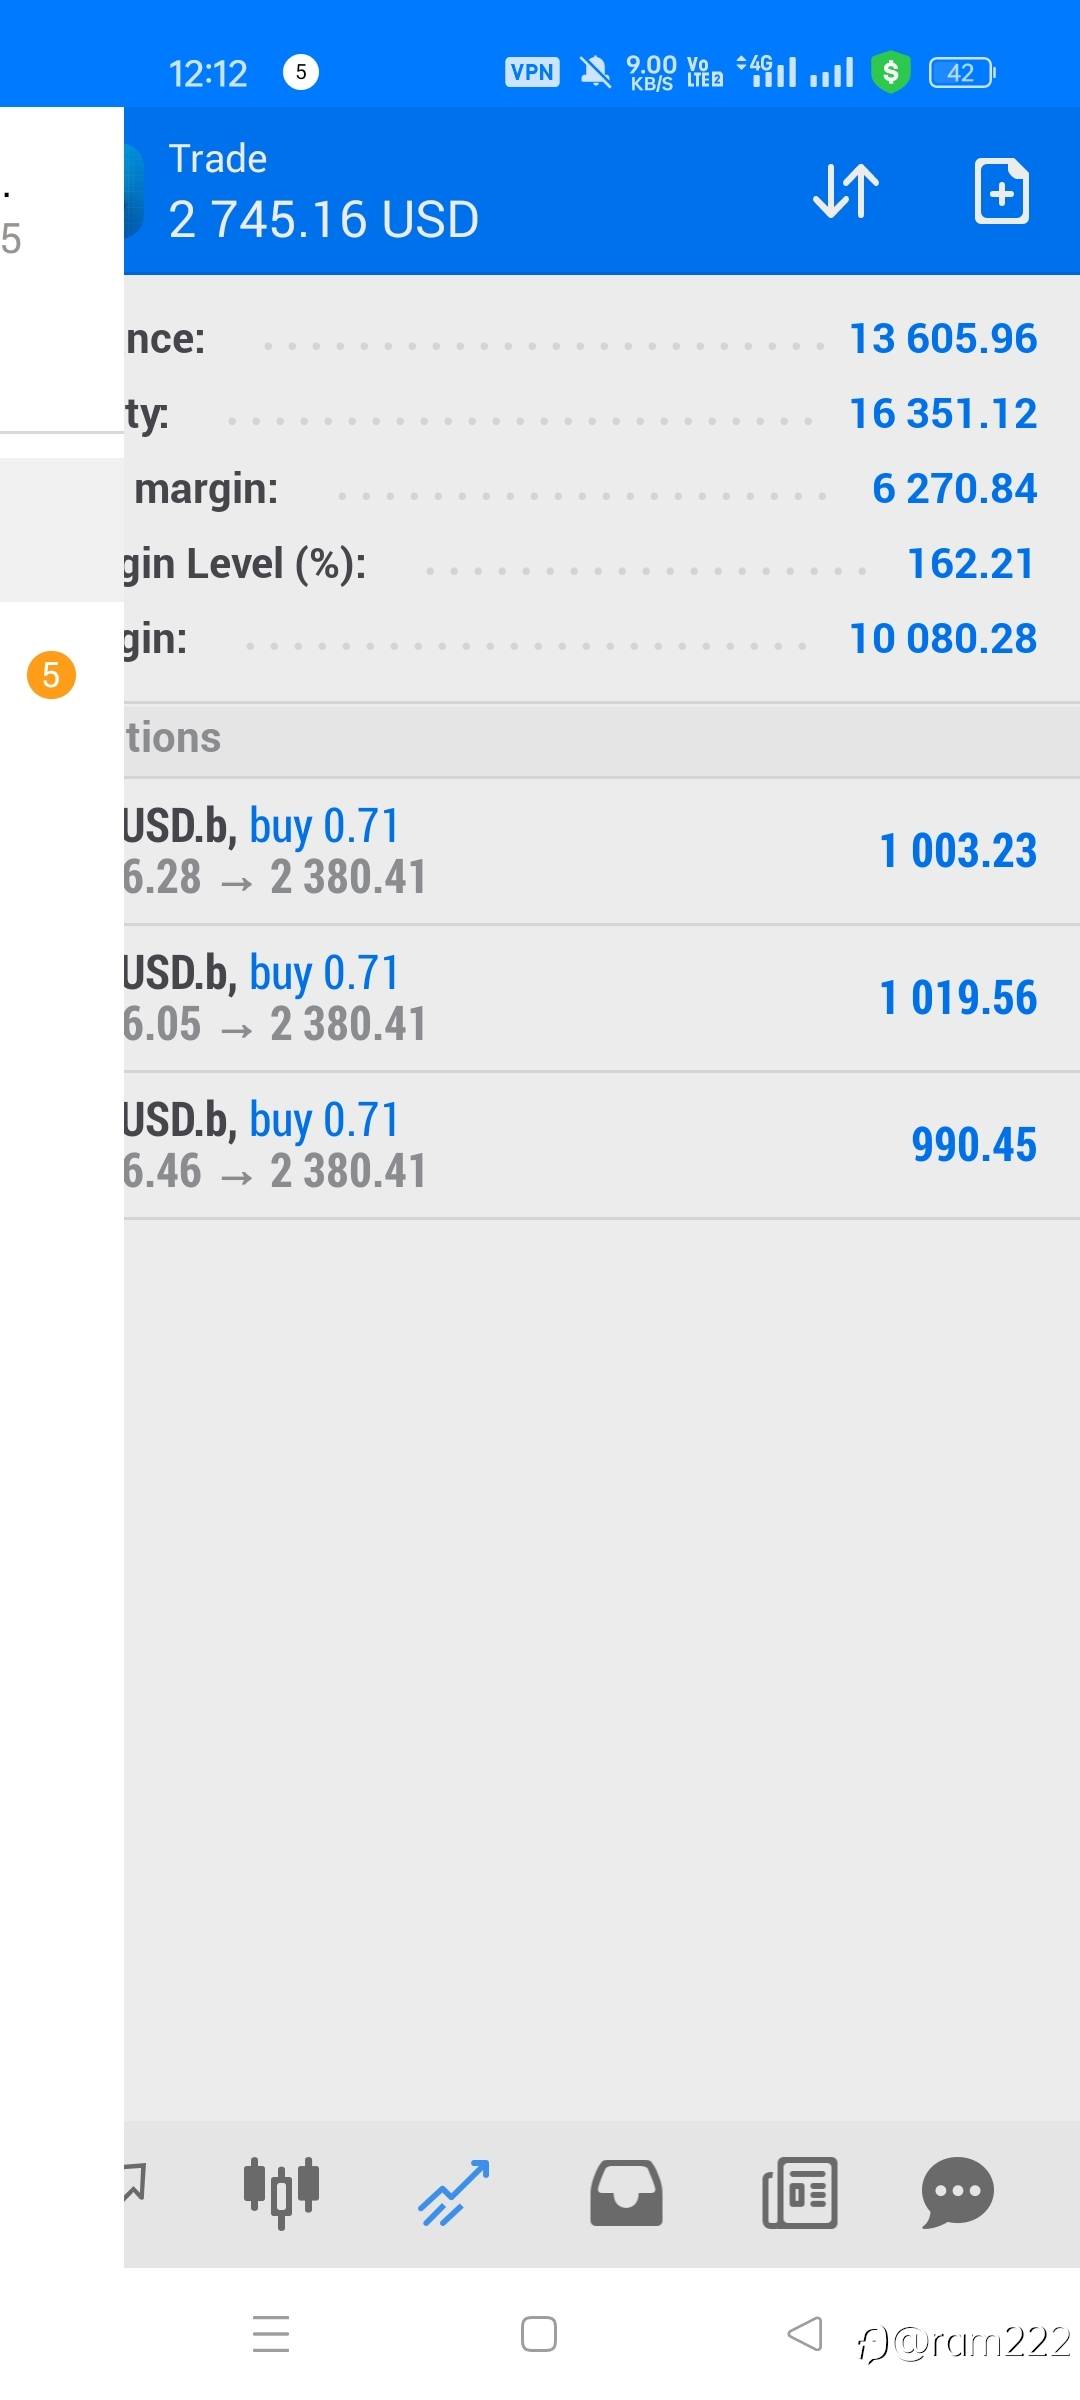The width and height of the screenshot is (1080, 2400).
Task: Open Android recent apps menu
Action: click(x=271, y=2334)
